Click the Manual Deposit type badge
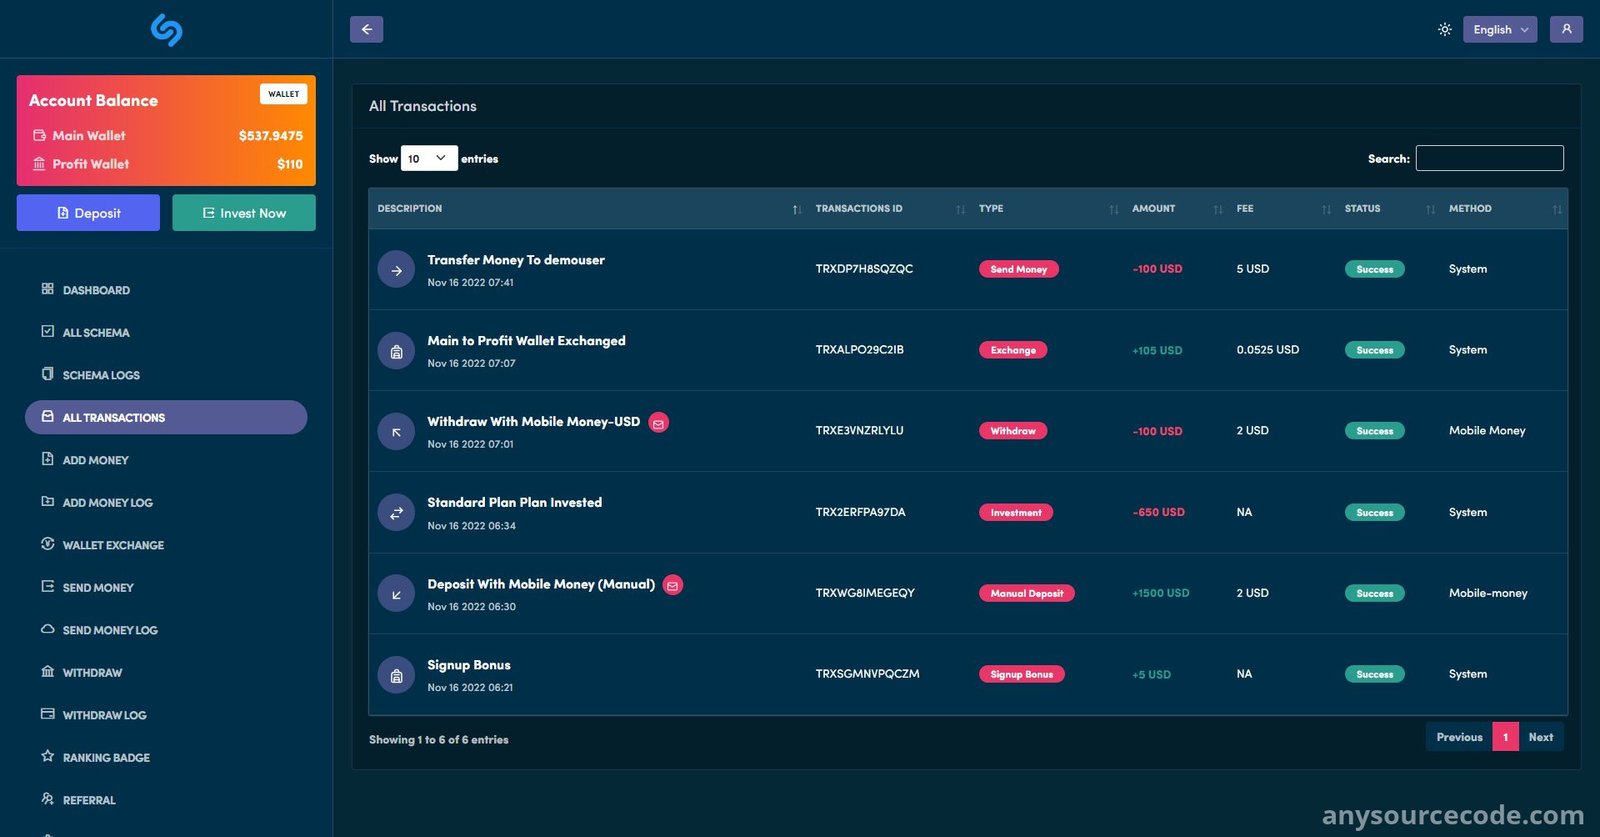The image size is (1600, 837). pyautogui.click(x=1027, y=593)
